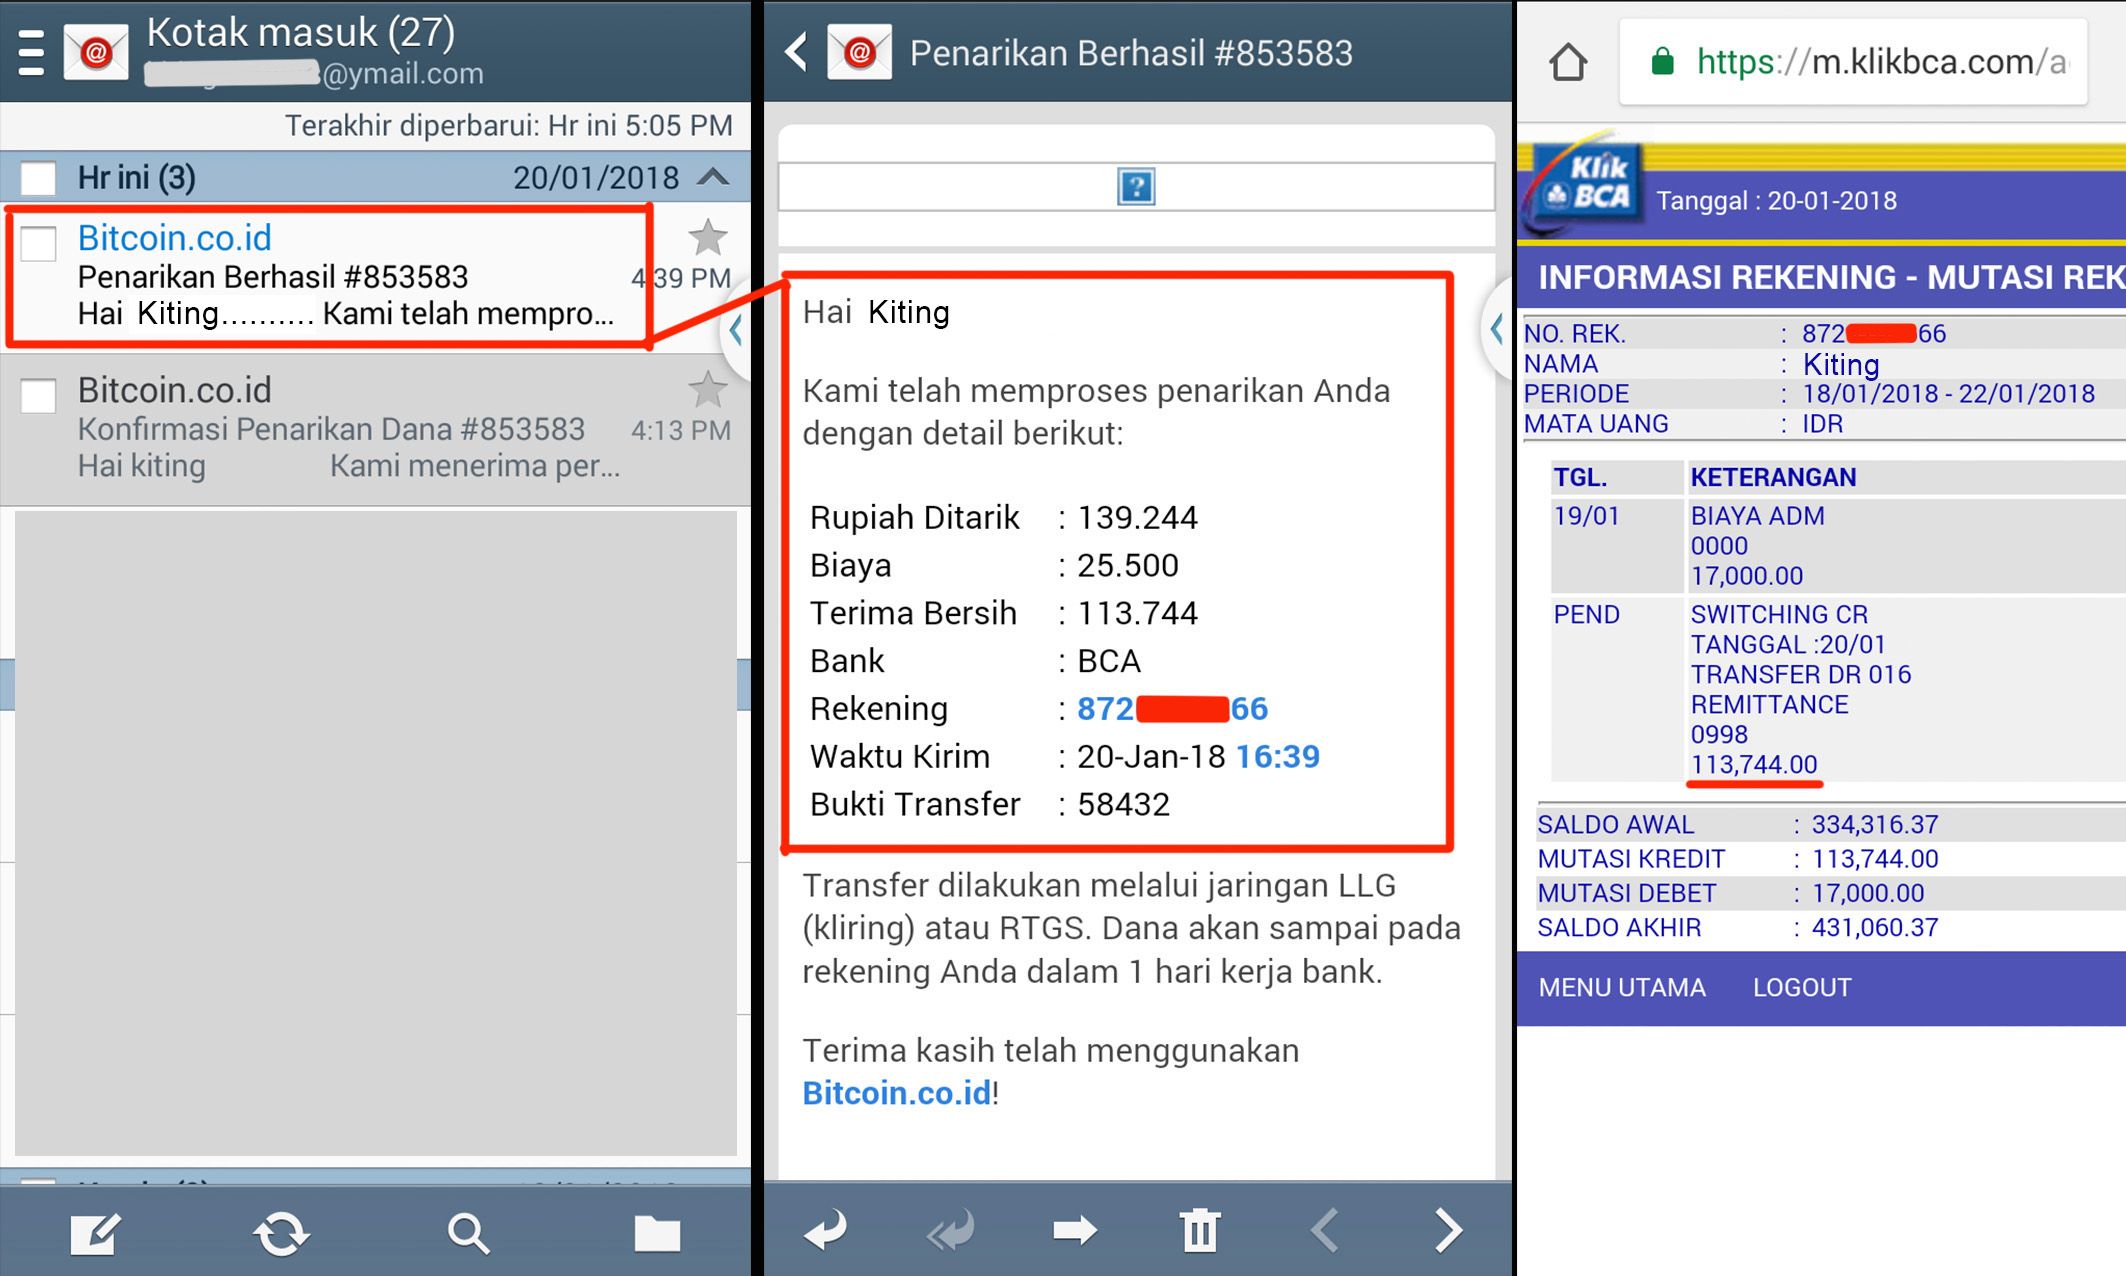
Task: Tap the Rupiah Ditarik value 139.244
Action: pyautogui.click(x=1137, y=517)
